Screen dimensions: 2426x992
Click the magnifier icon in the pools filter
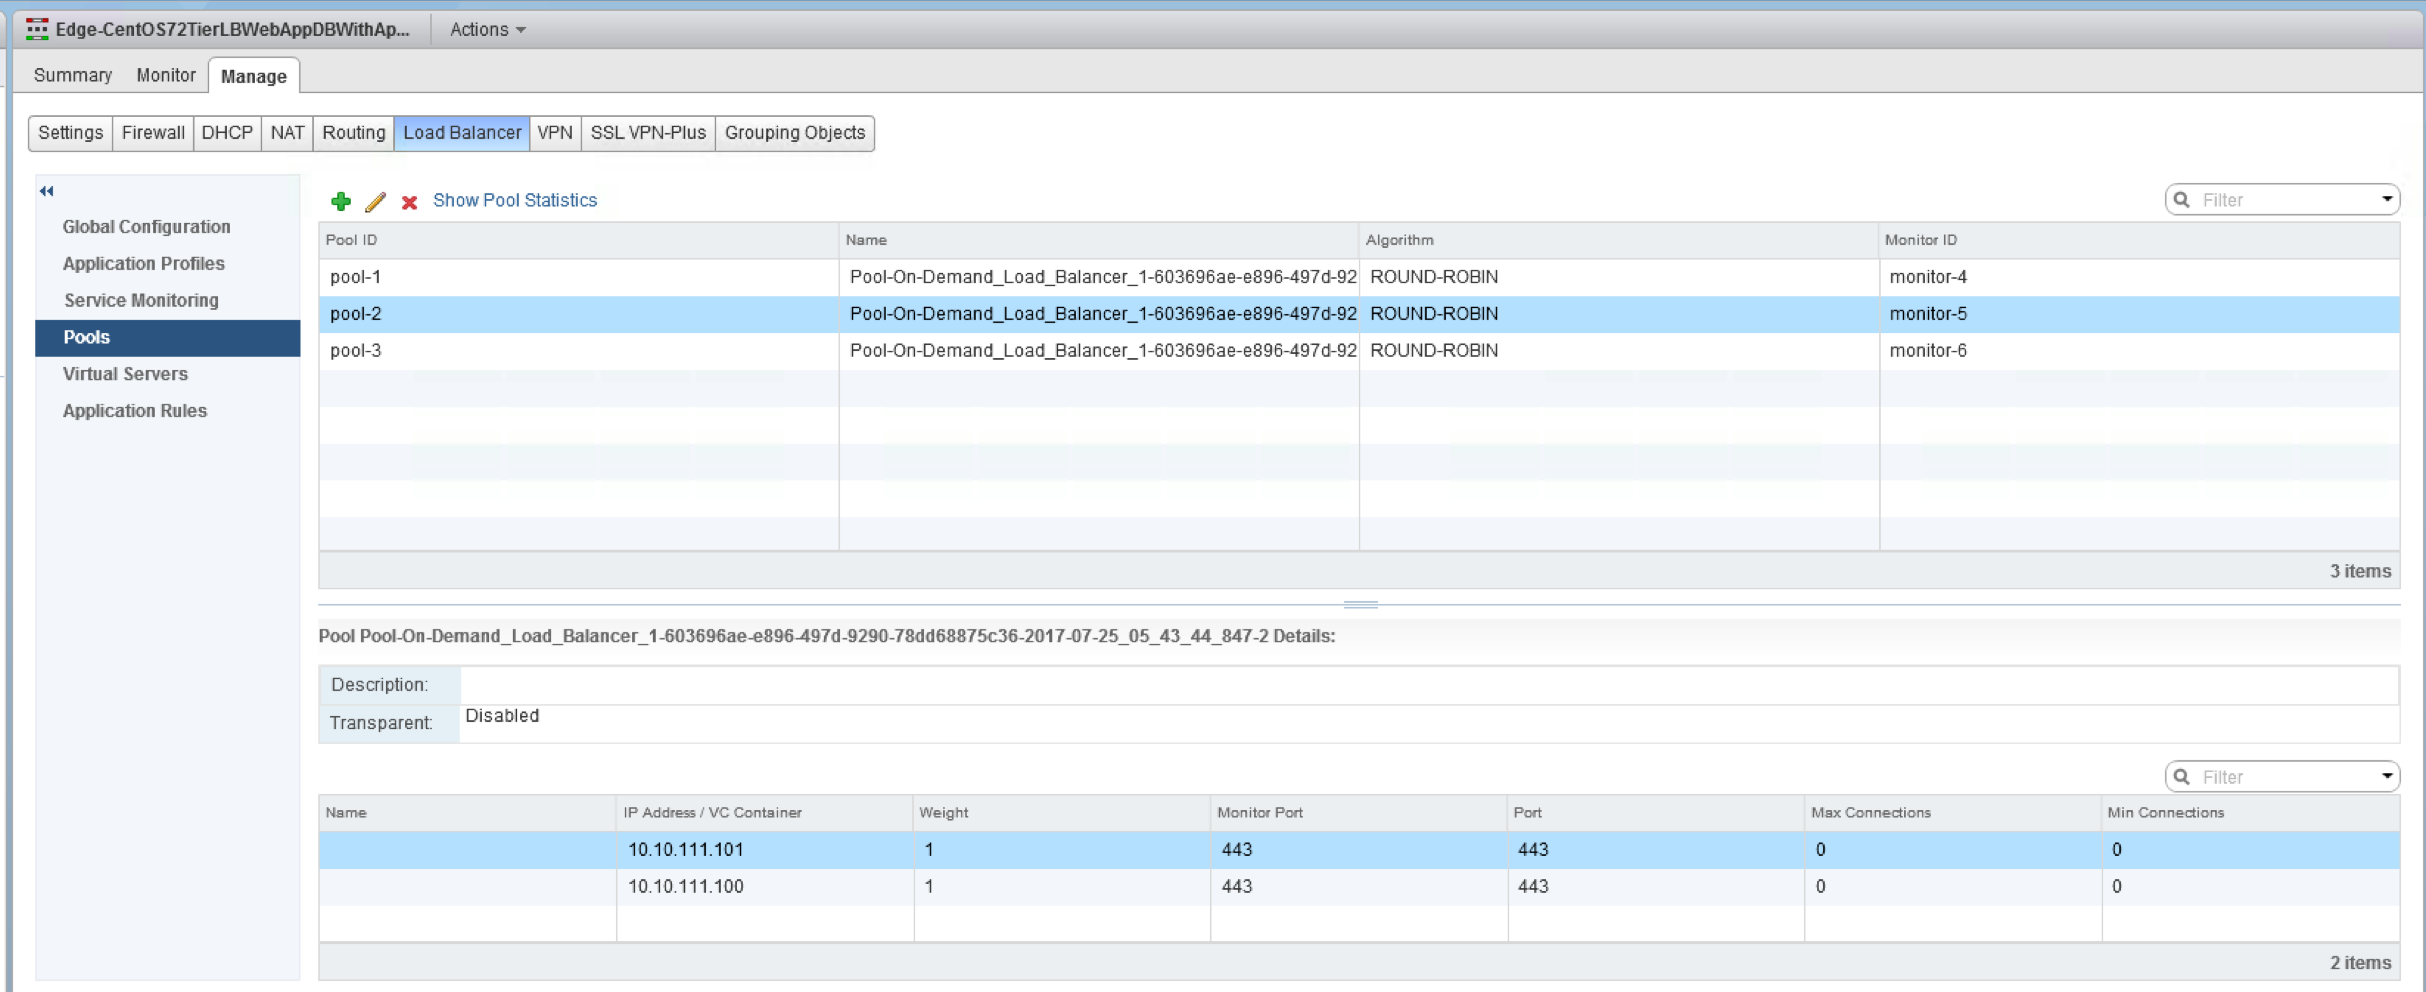pyautogui.click(x=2182, y=199)
